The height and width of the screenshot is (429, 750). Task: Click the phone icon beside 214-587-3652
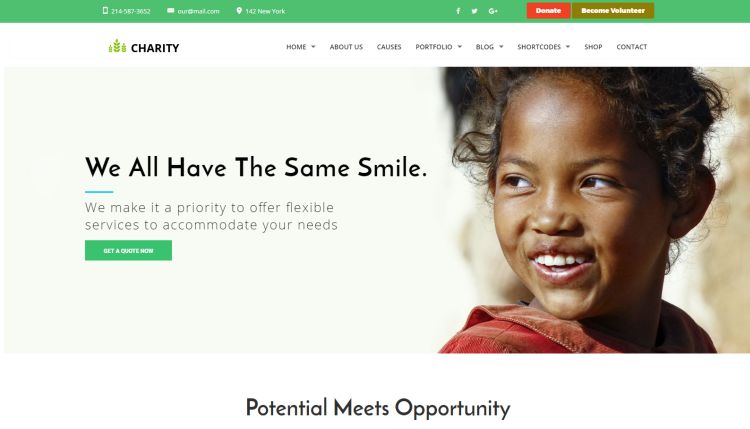[105, 11]
